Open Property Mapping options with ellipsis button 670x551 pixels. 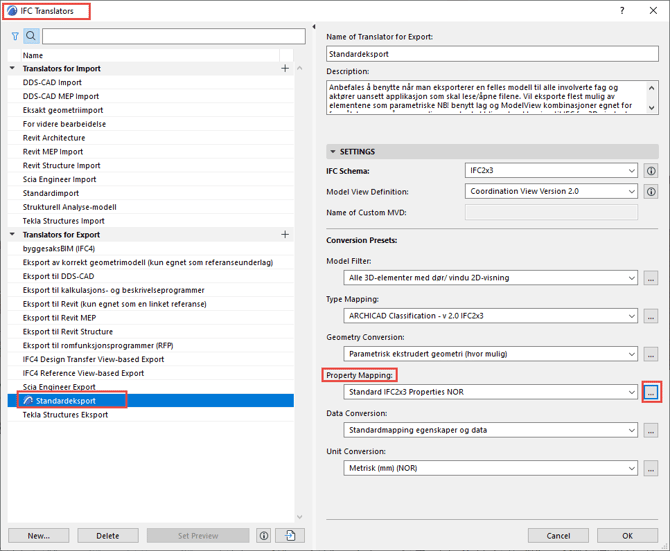coord(651,392)
